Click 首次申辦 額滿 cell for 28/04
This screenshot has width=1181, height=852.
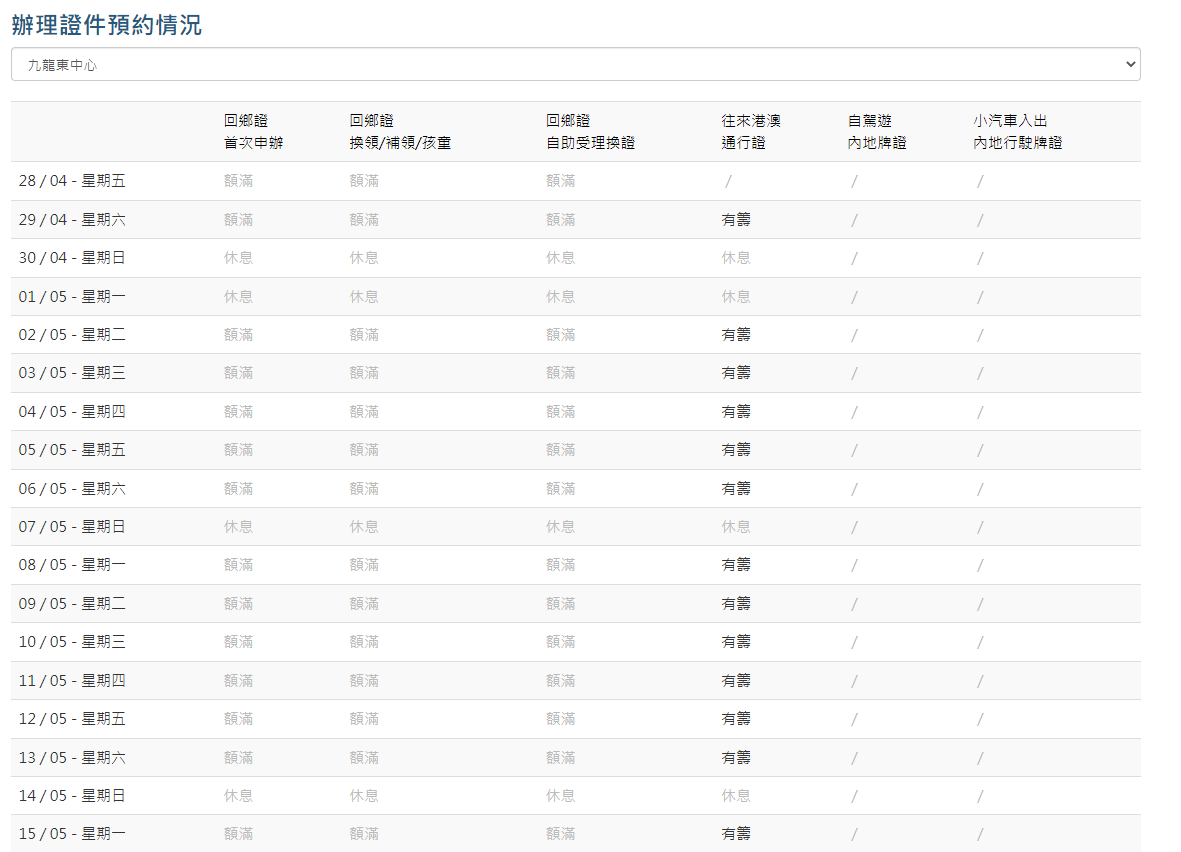point(238,181)
